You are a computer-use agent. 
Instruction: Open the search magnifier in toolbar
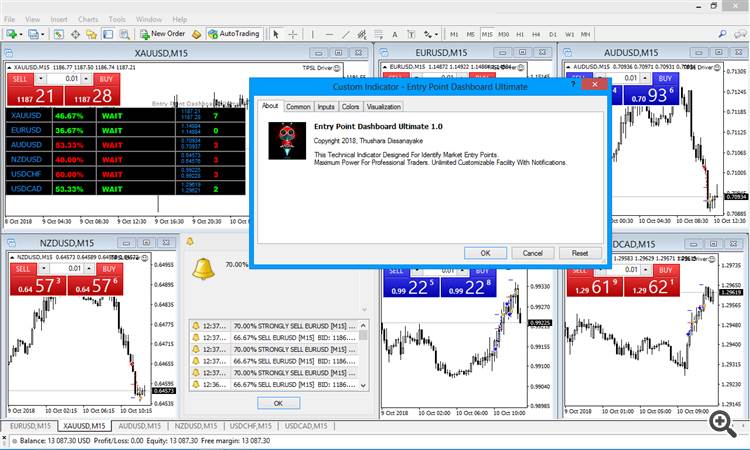coord(722,34)
